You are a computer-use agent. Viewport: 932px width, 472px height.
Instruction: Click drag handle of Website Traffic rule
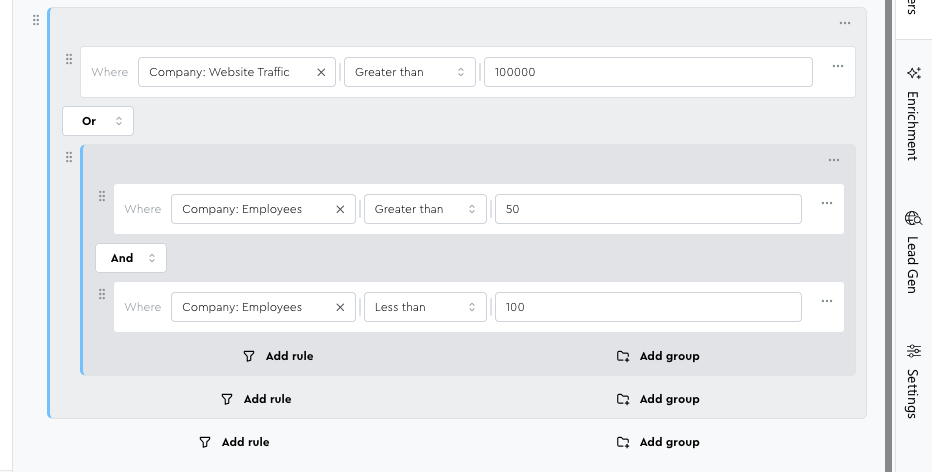(x=69, y=60)
